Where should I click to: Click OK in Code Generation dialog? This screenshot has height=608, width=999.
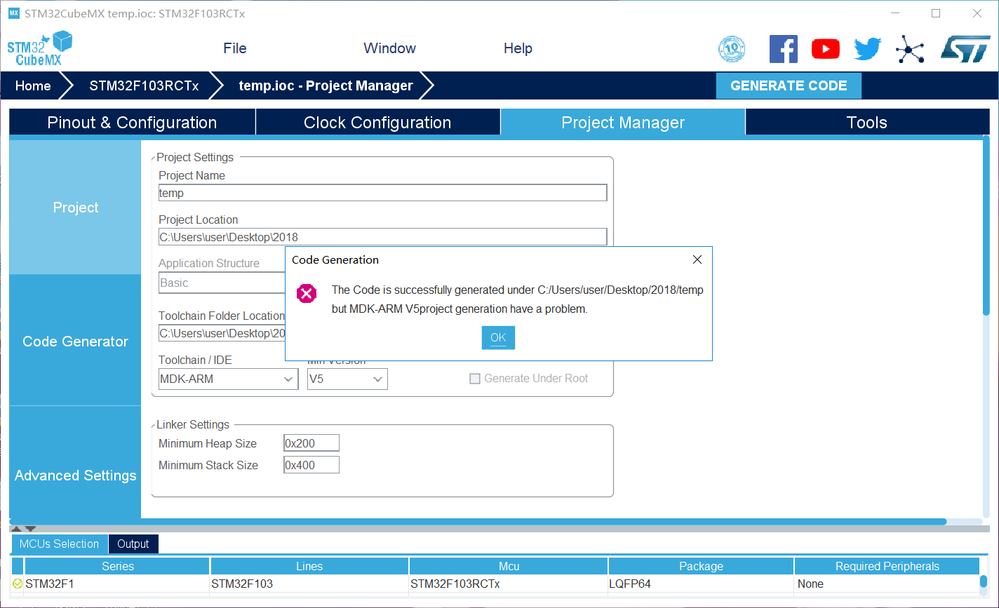click(498, 338)
